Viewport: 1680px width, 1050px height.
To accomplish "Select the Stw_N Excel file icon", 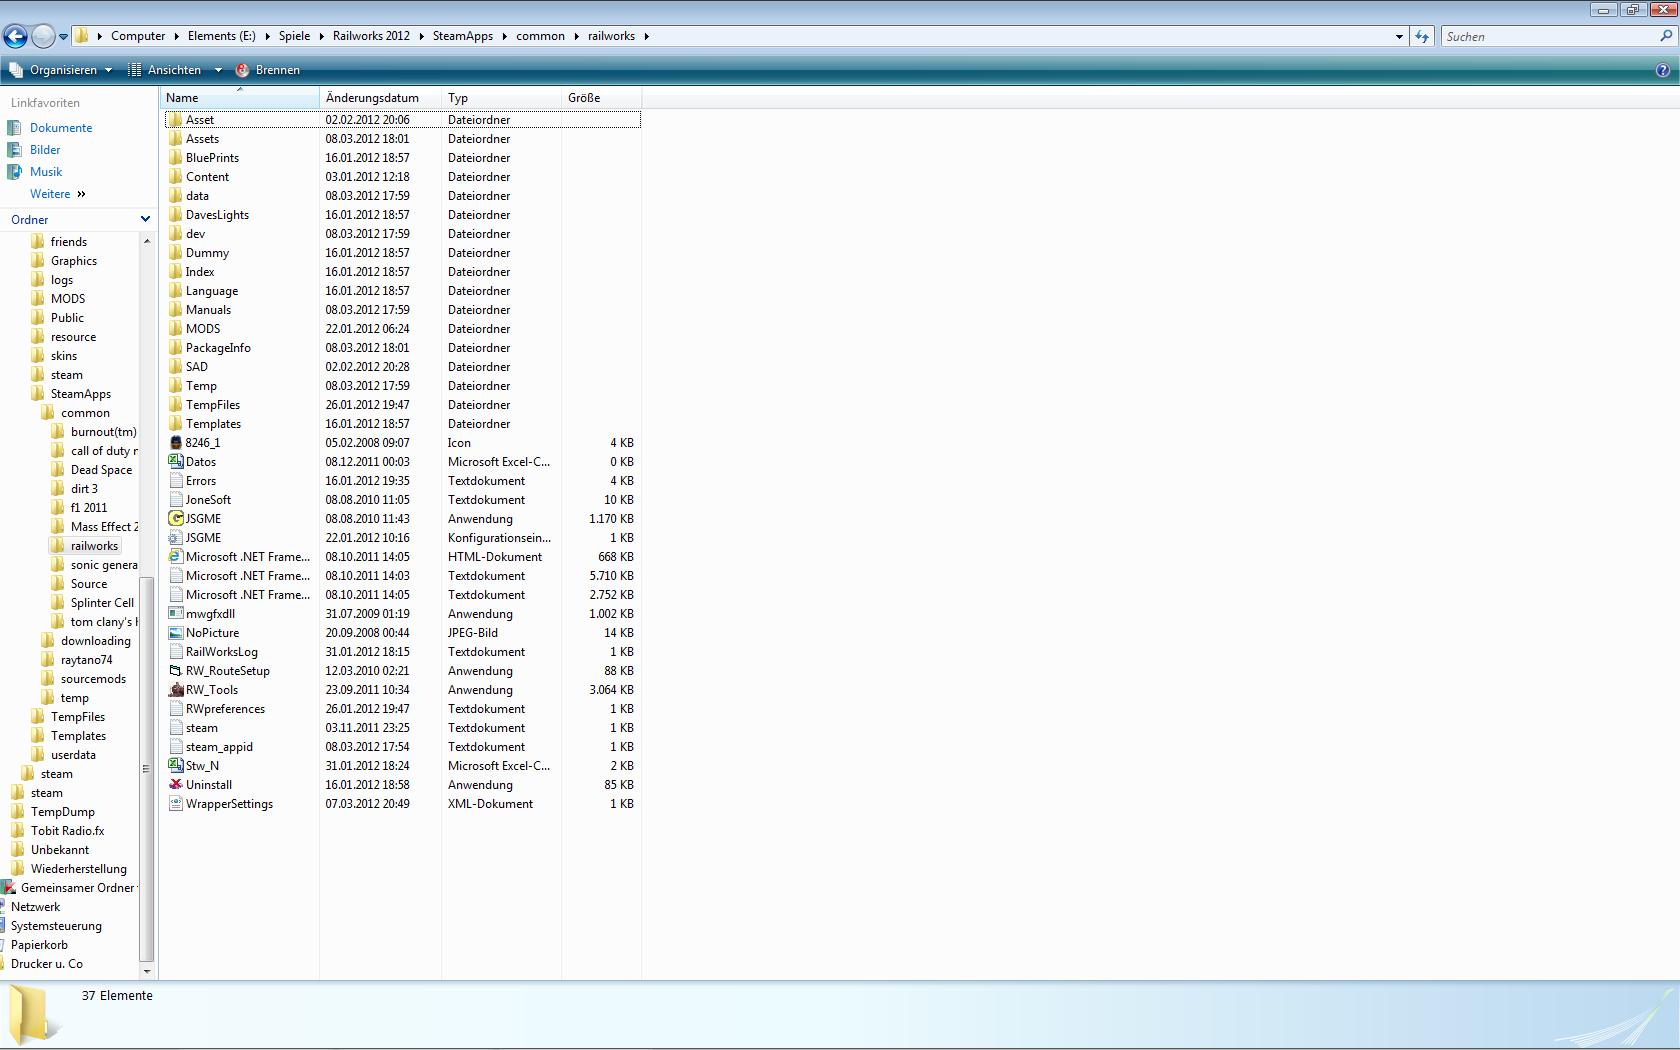I will [x=176, y=766].
